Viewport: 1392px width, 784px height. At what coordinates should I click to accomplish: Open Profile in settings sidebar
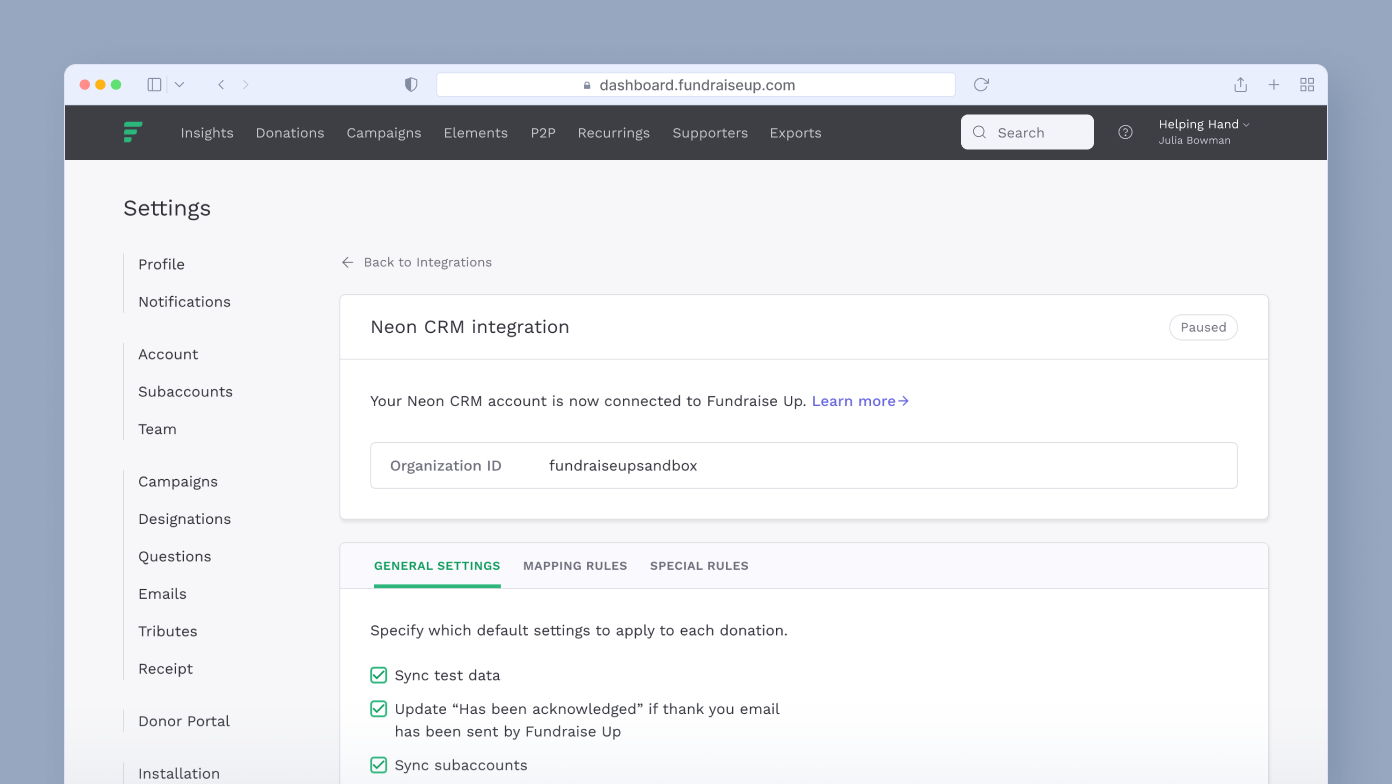click(161, 264)
